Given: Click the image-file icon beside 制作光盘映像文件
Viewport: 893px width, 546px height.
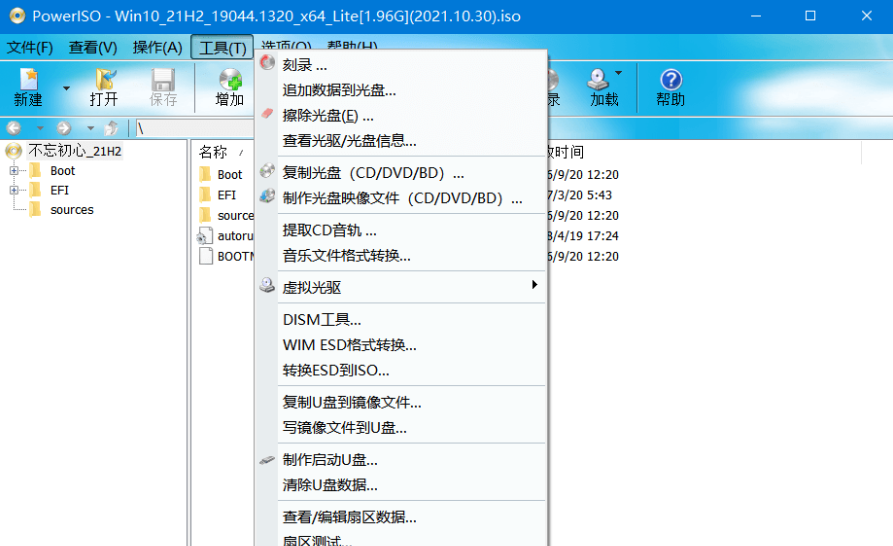Looking at the screenshot, I should pos(267,196).
